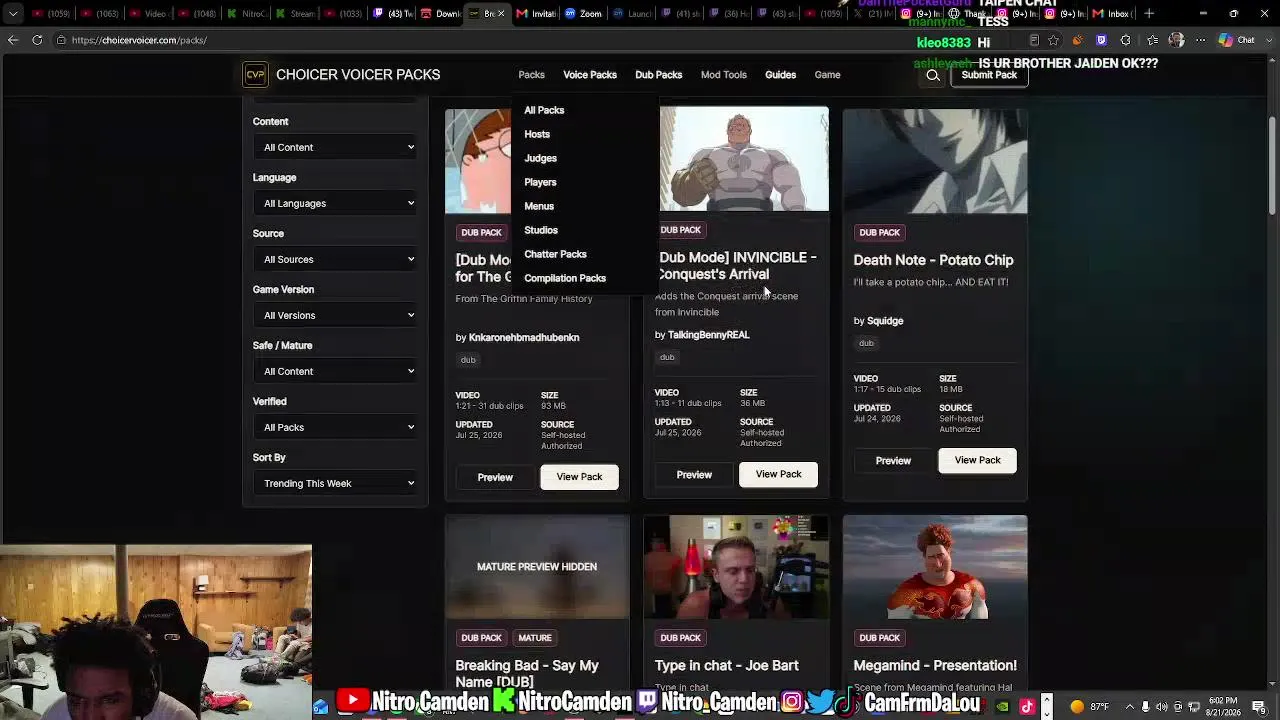Click the CVP site logo icon
The height and width of the screenshot is (720, 1280).
255,75
